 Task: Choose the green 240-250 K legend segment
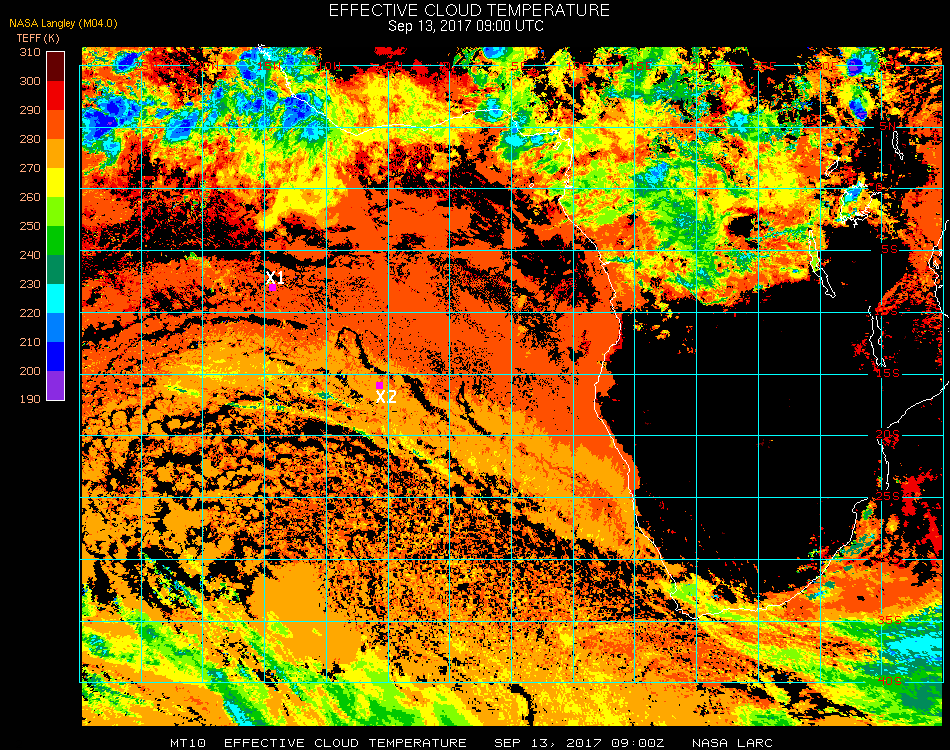pyautogui.click(x=55, y=241)
